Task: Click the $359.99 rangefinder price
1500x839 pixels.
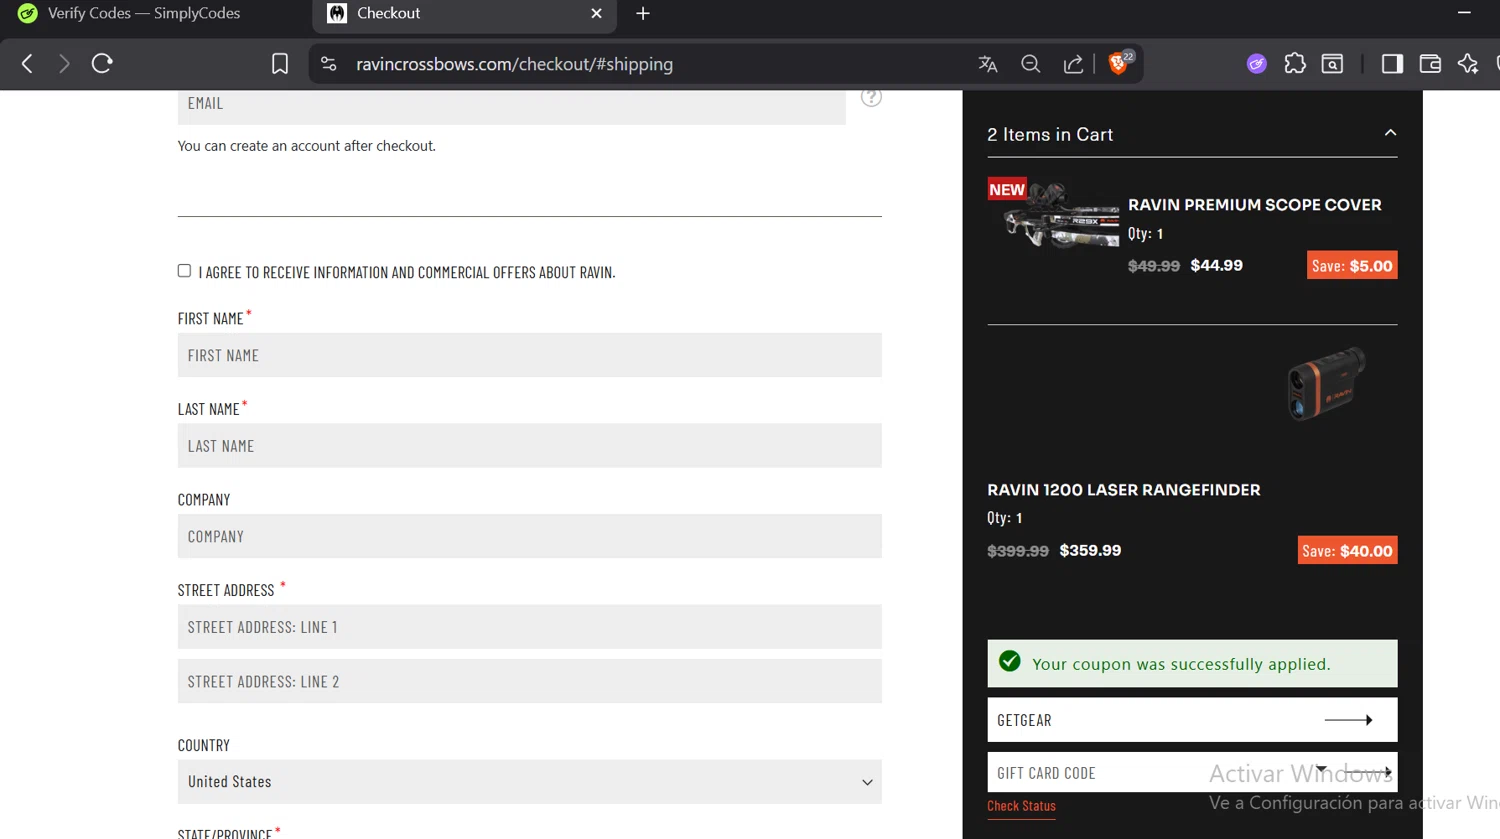Action: point(1090,551)
